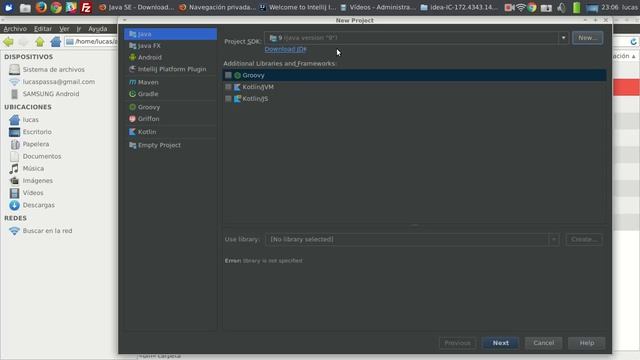Select Java project type

170,34
